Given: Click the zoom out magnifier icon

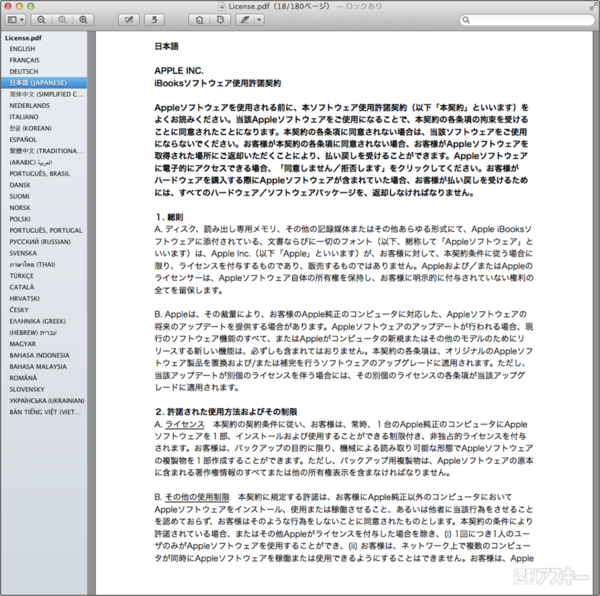Looking at the screenshot, I should point(41,20).
